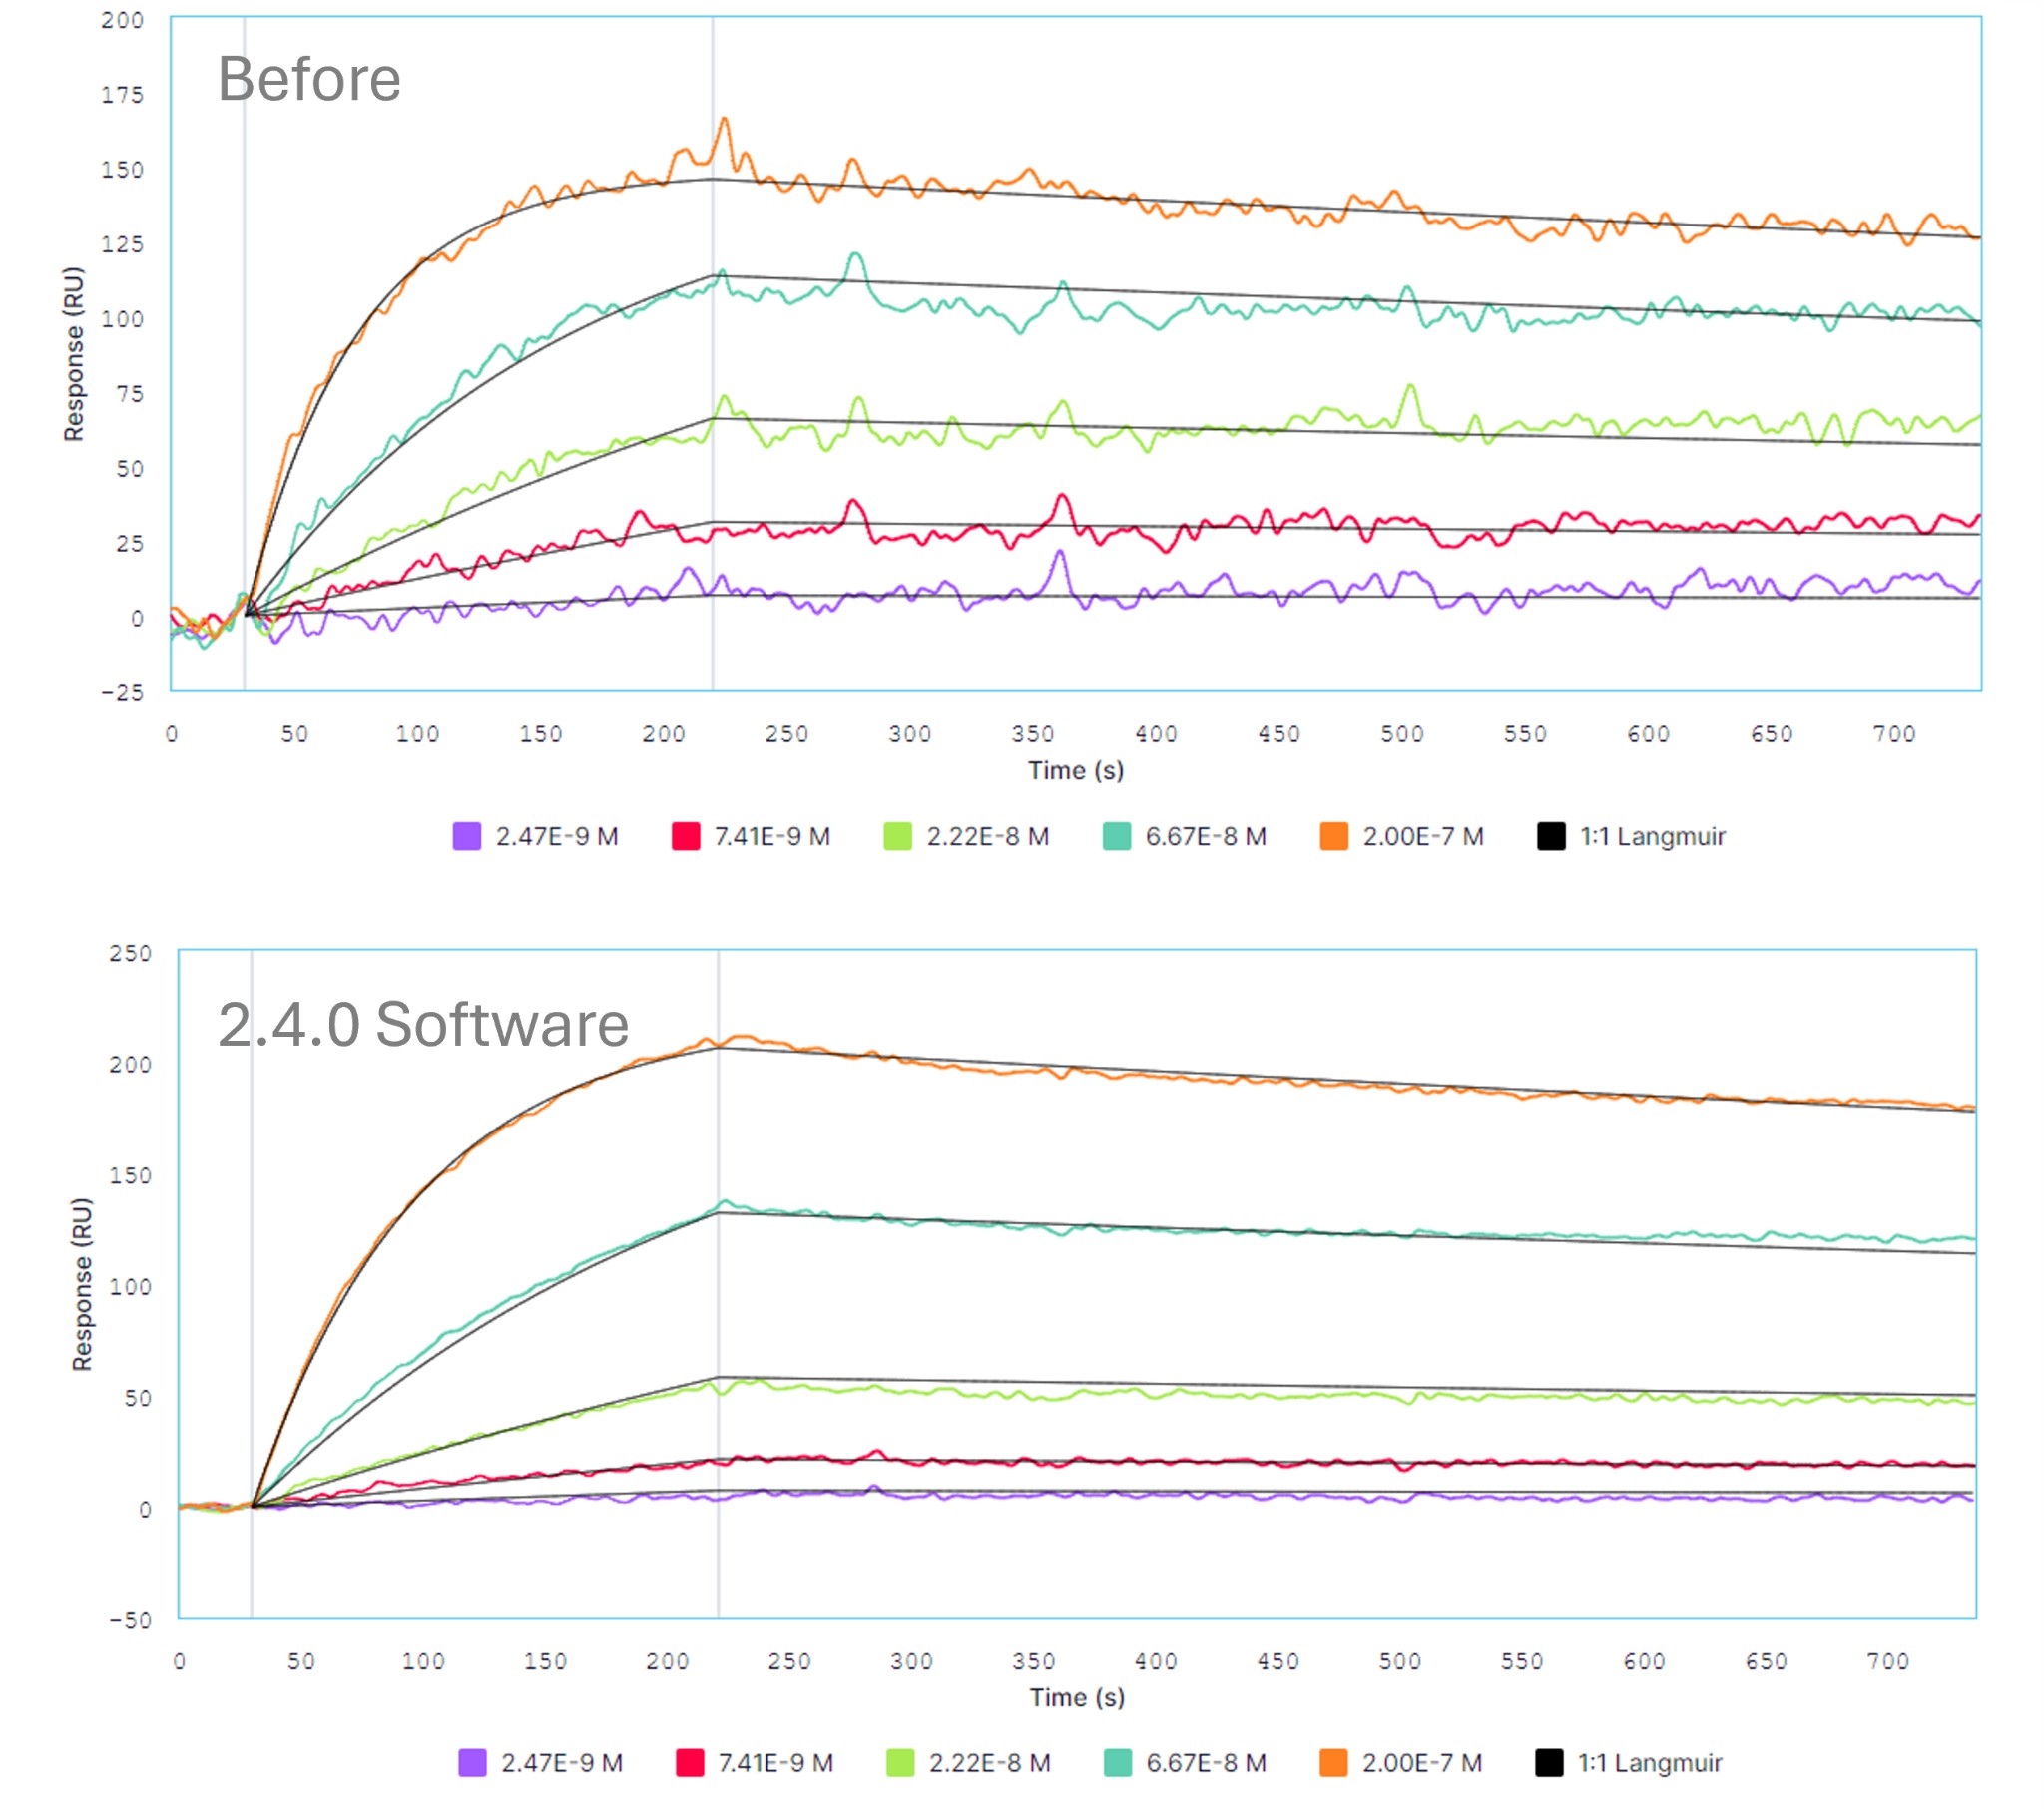The width and height of the screenshot is (2044, 1809).
Task: Click purple 2.47E-9 M swatch in top legend
Action: pyautogui.click(x=467, y=836)
